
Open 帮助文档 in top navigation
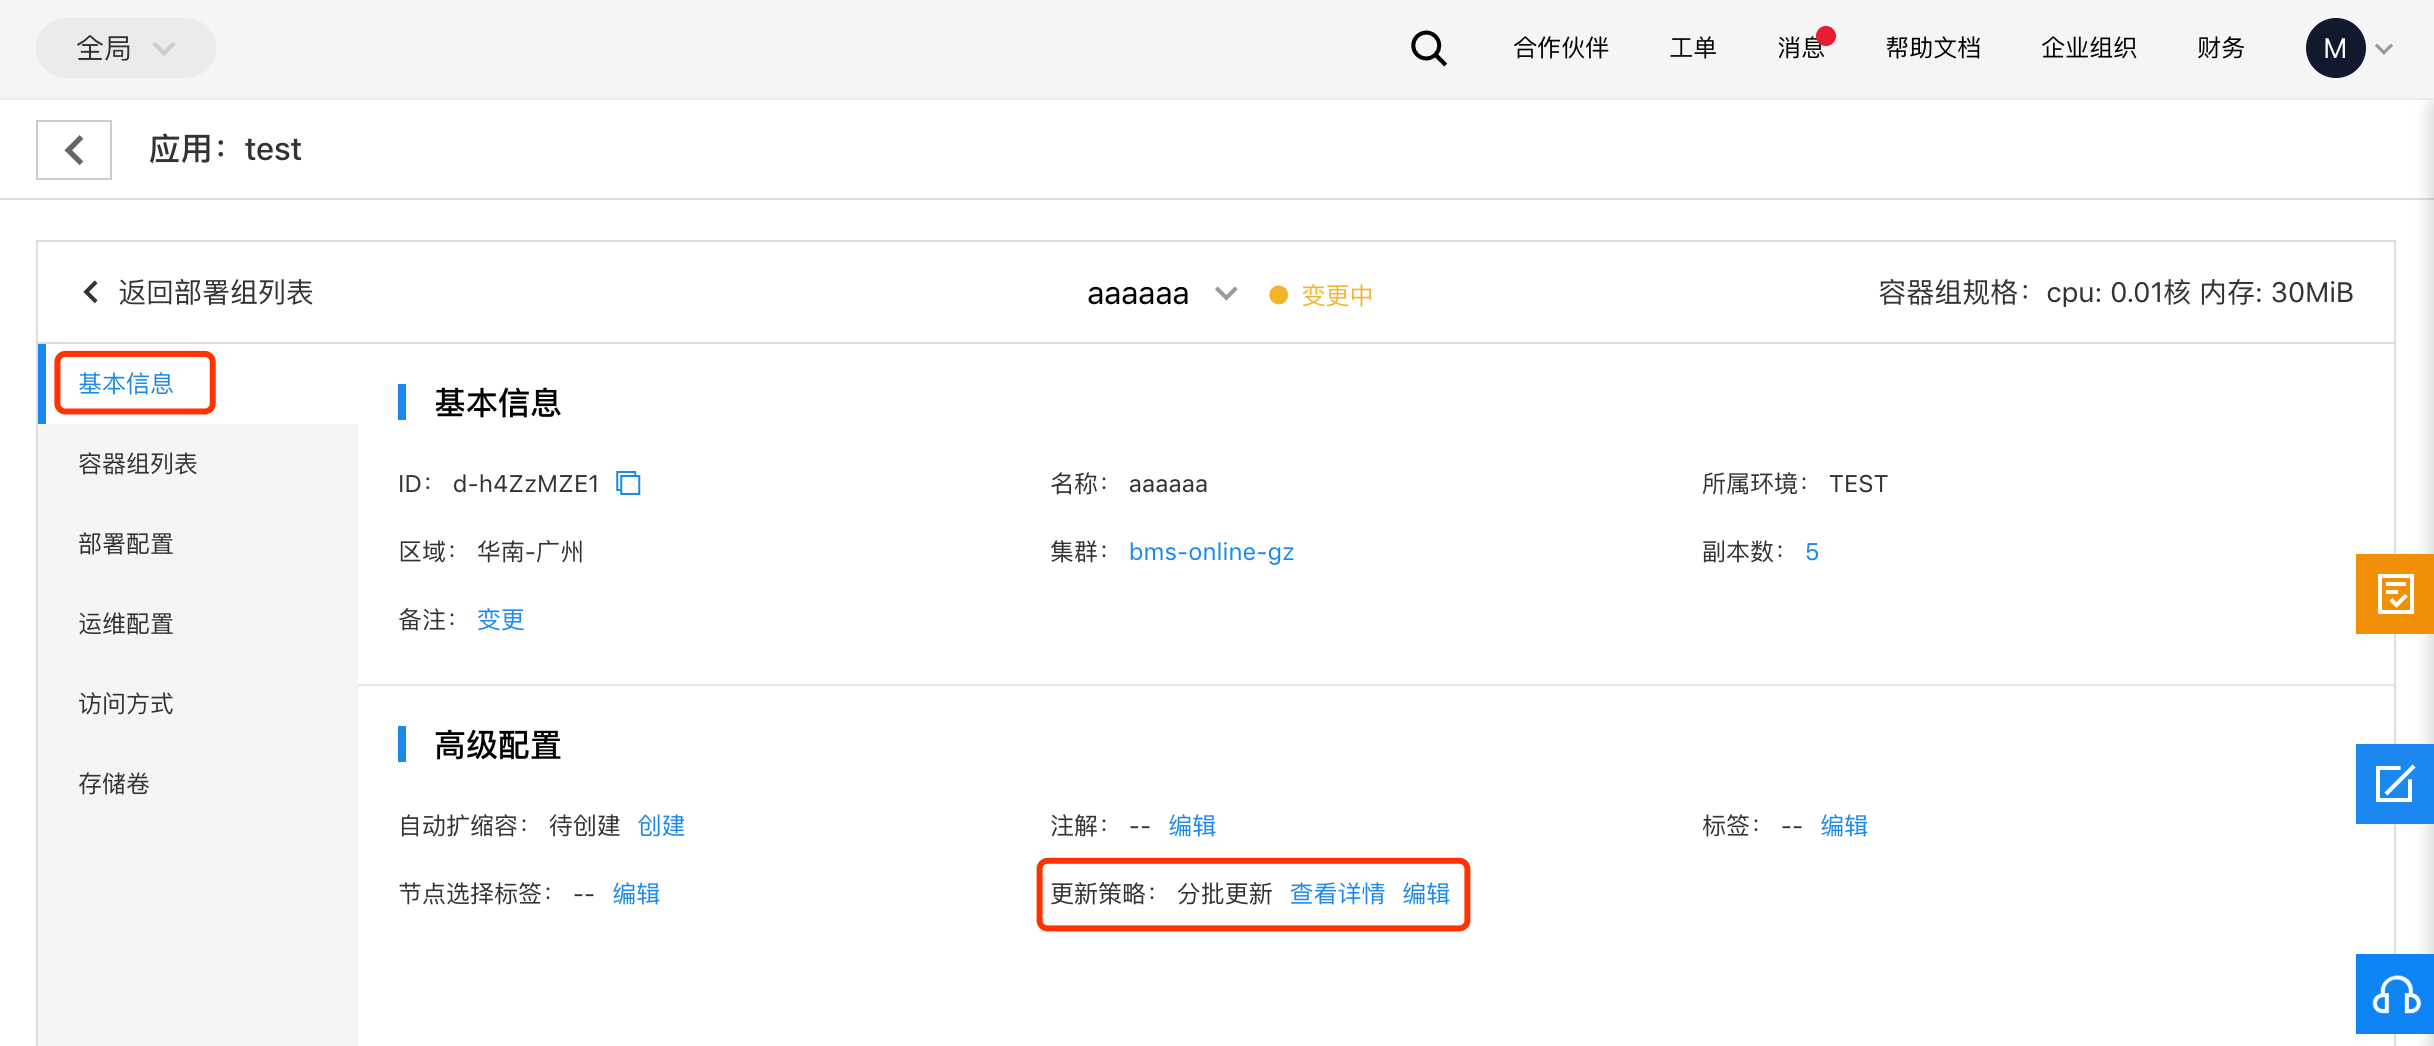1932,48
